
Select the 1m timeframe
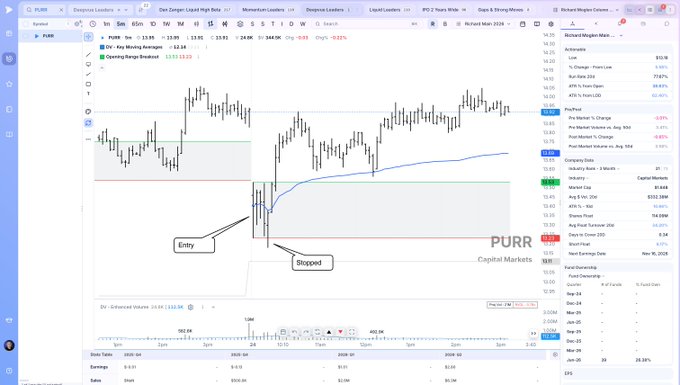107,24
